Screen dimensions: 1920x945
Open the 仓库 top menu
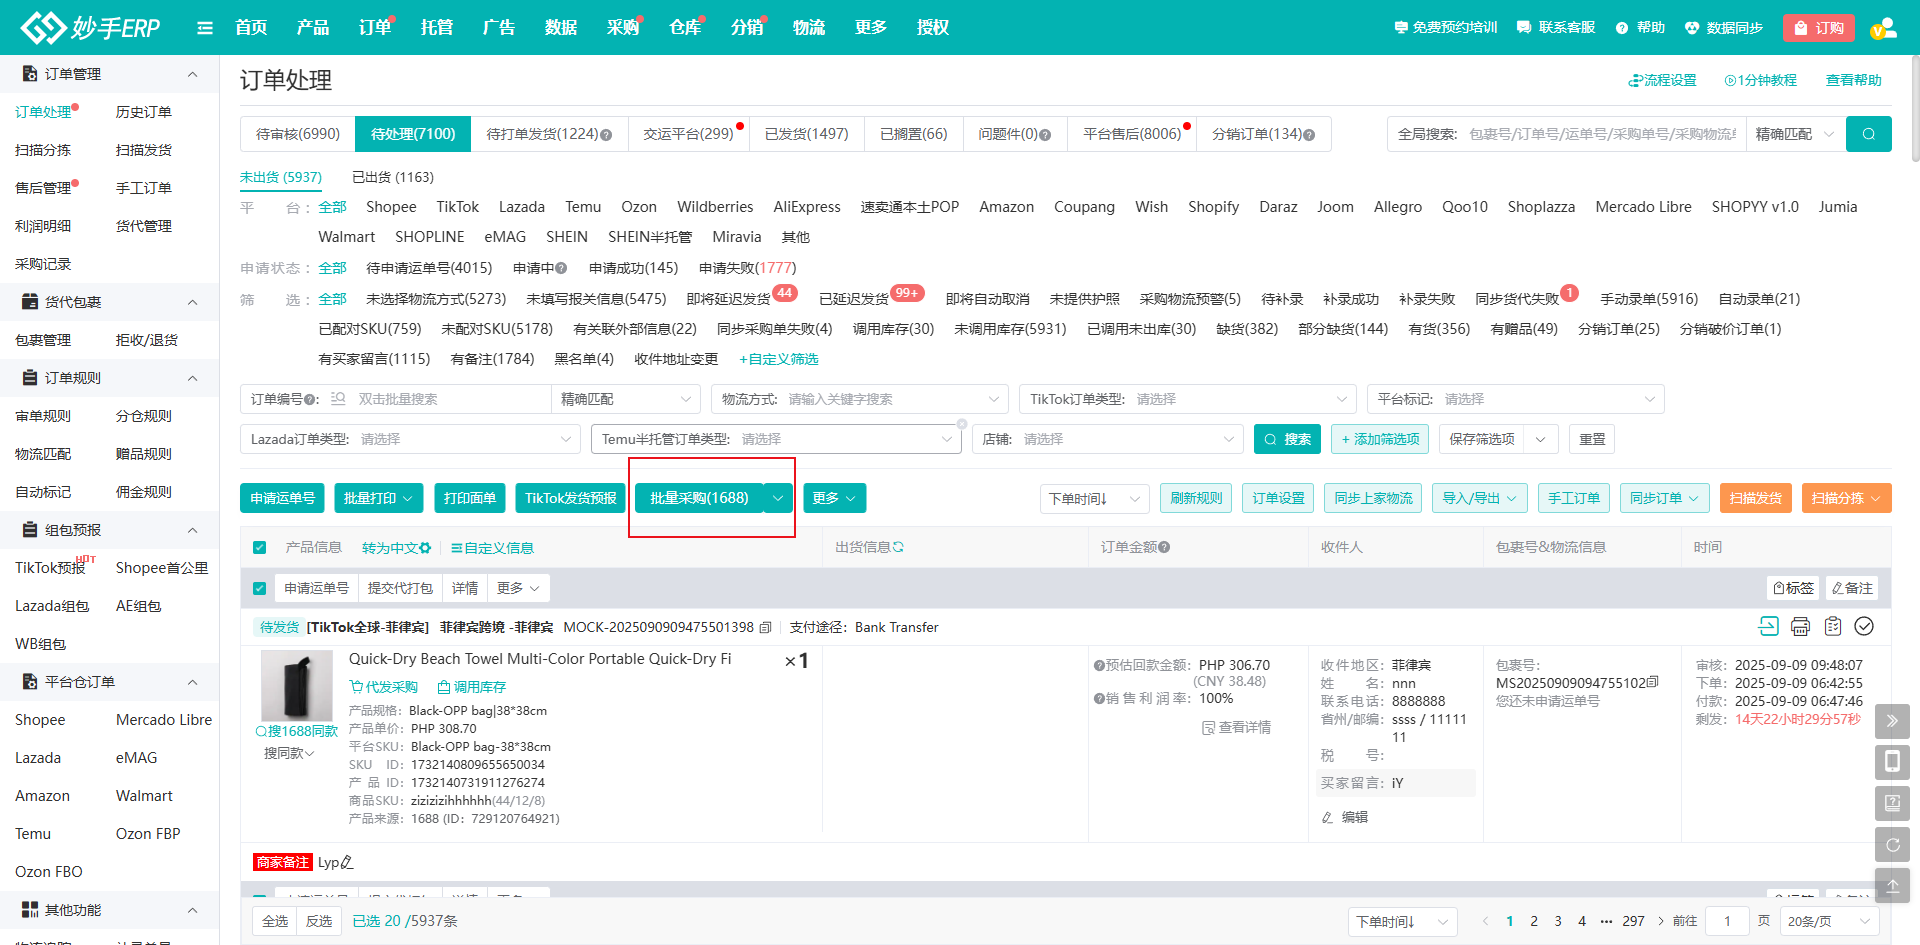click(684, 28)
